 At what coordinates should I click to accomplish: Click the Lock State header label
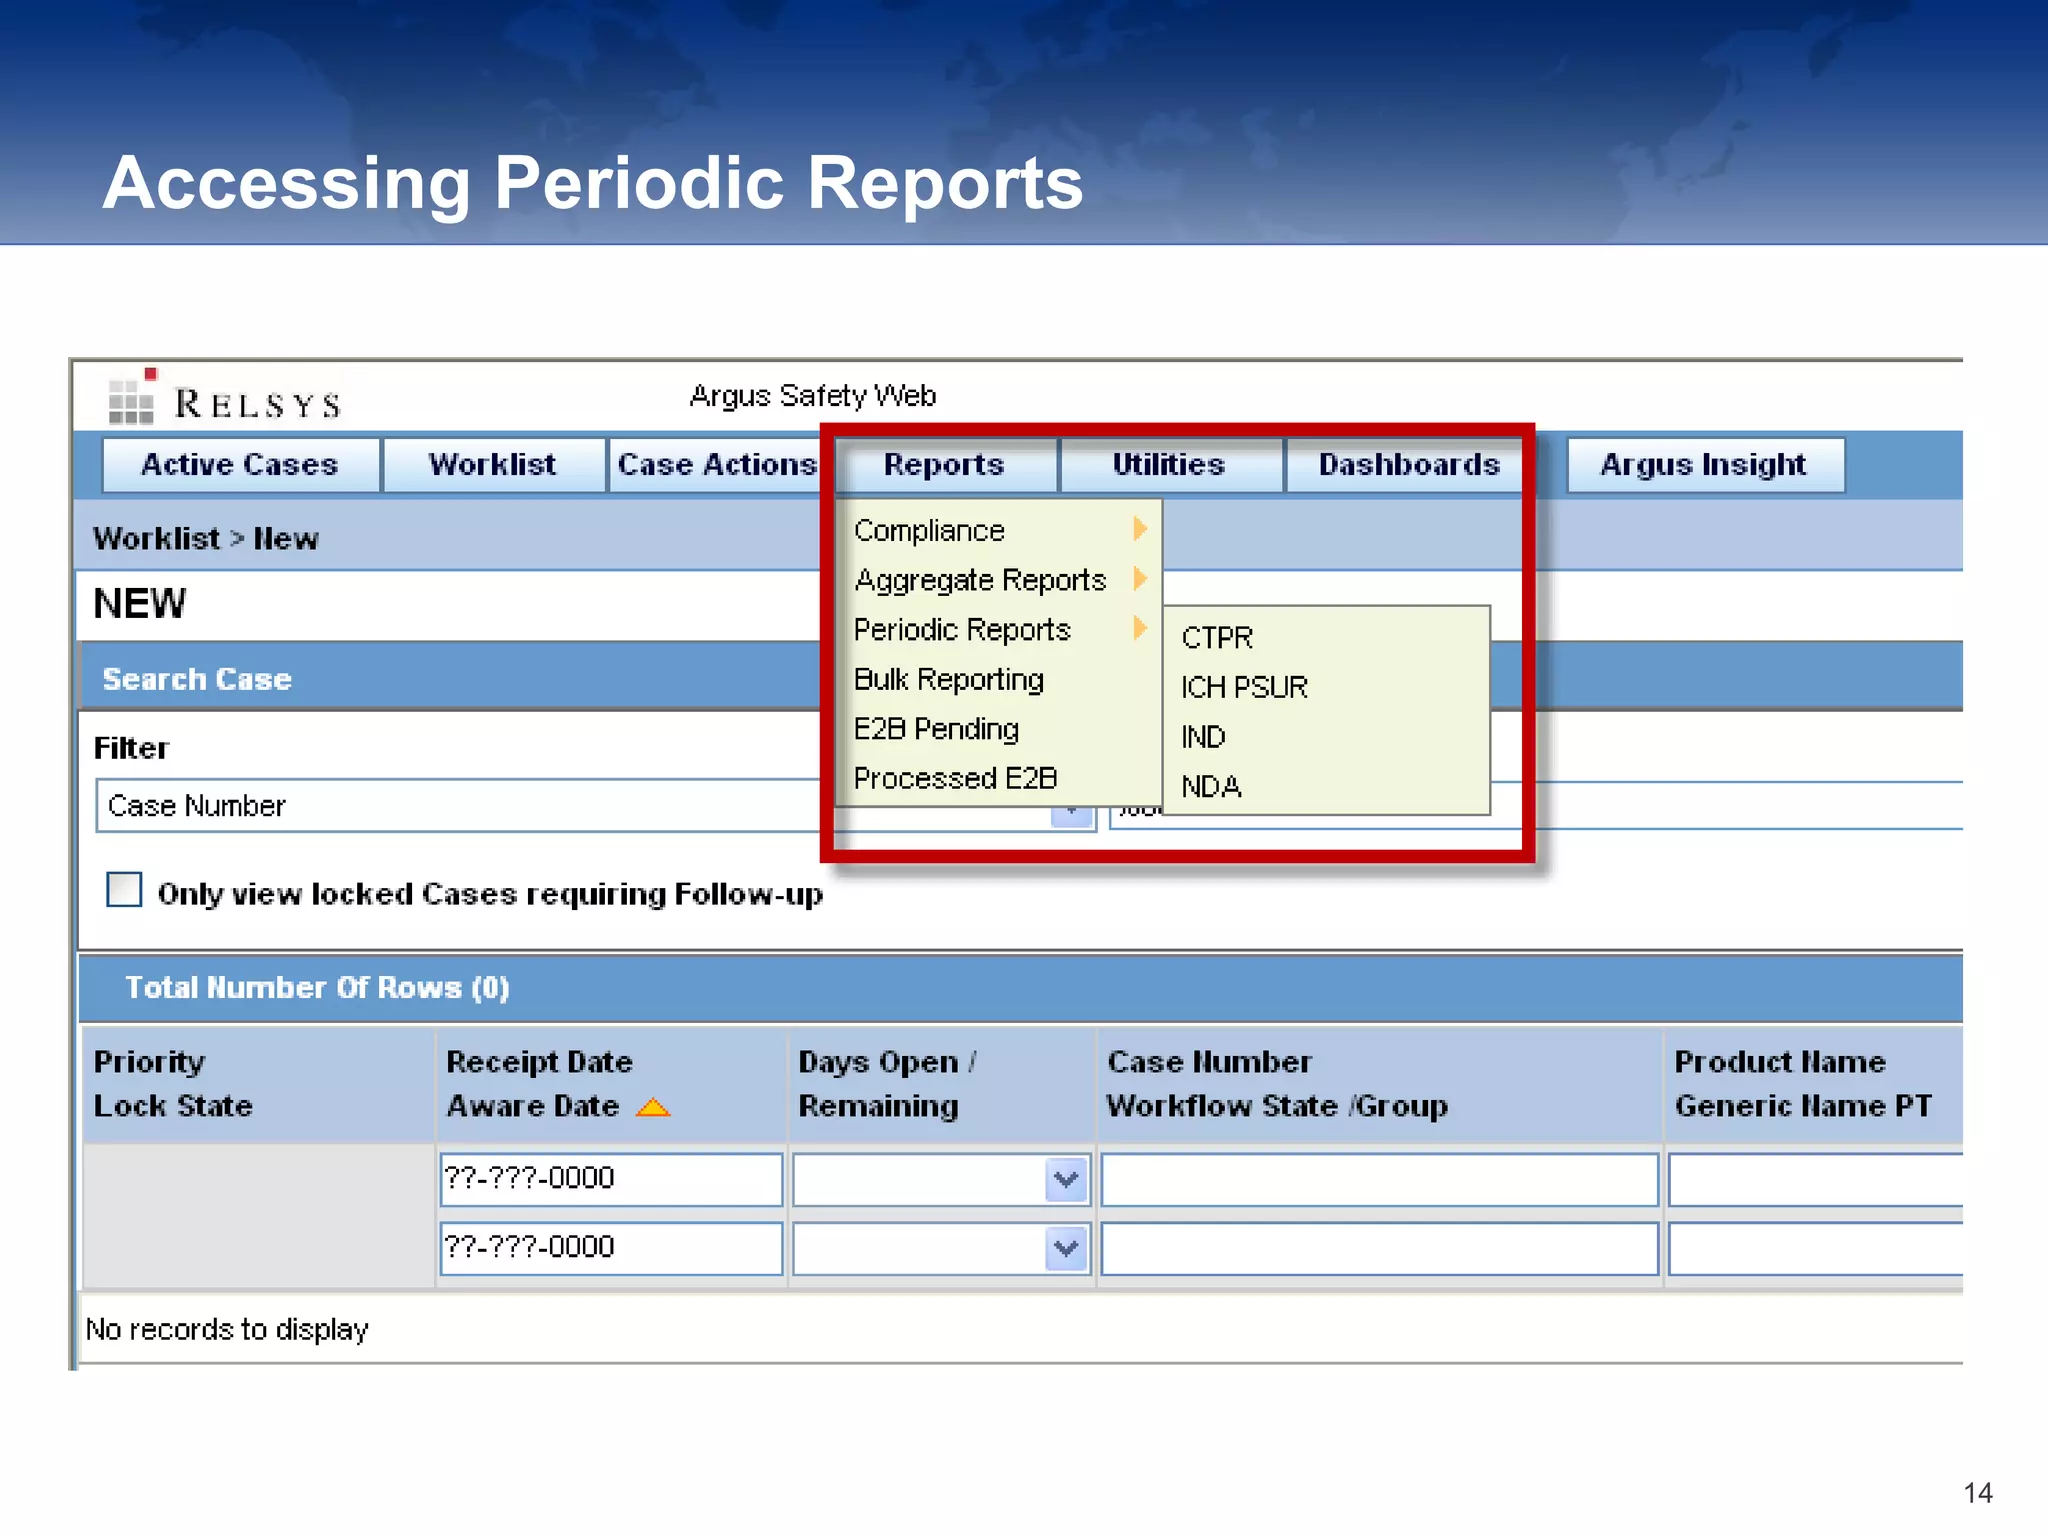coord(173,1106)
